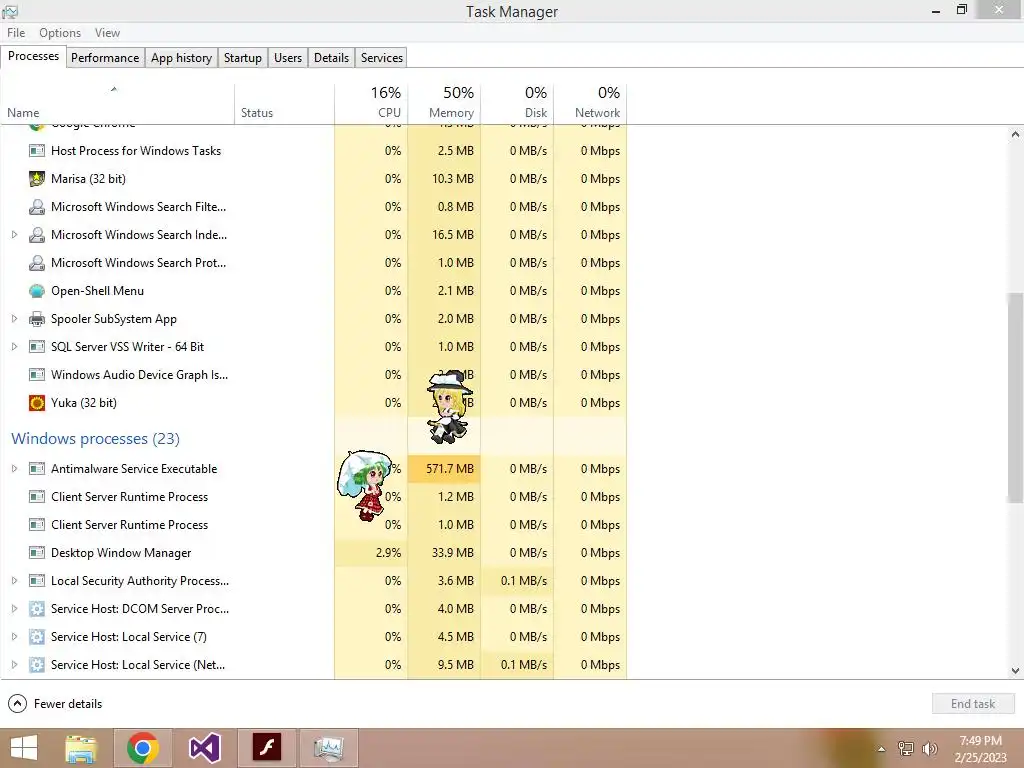Click the Microsoft Windows Search Filter icon
Screen dimensions: 1024x768
pos(37,207)
